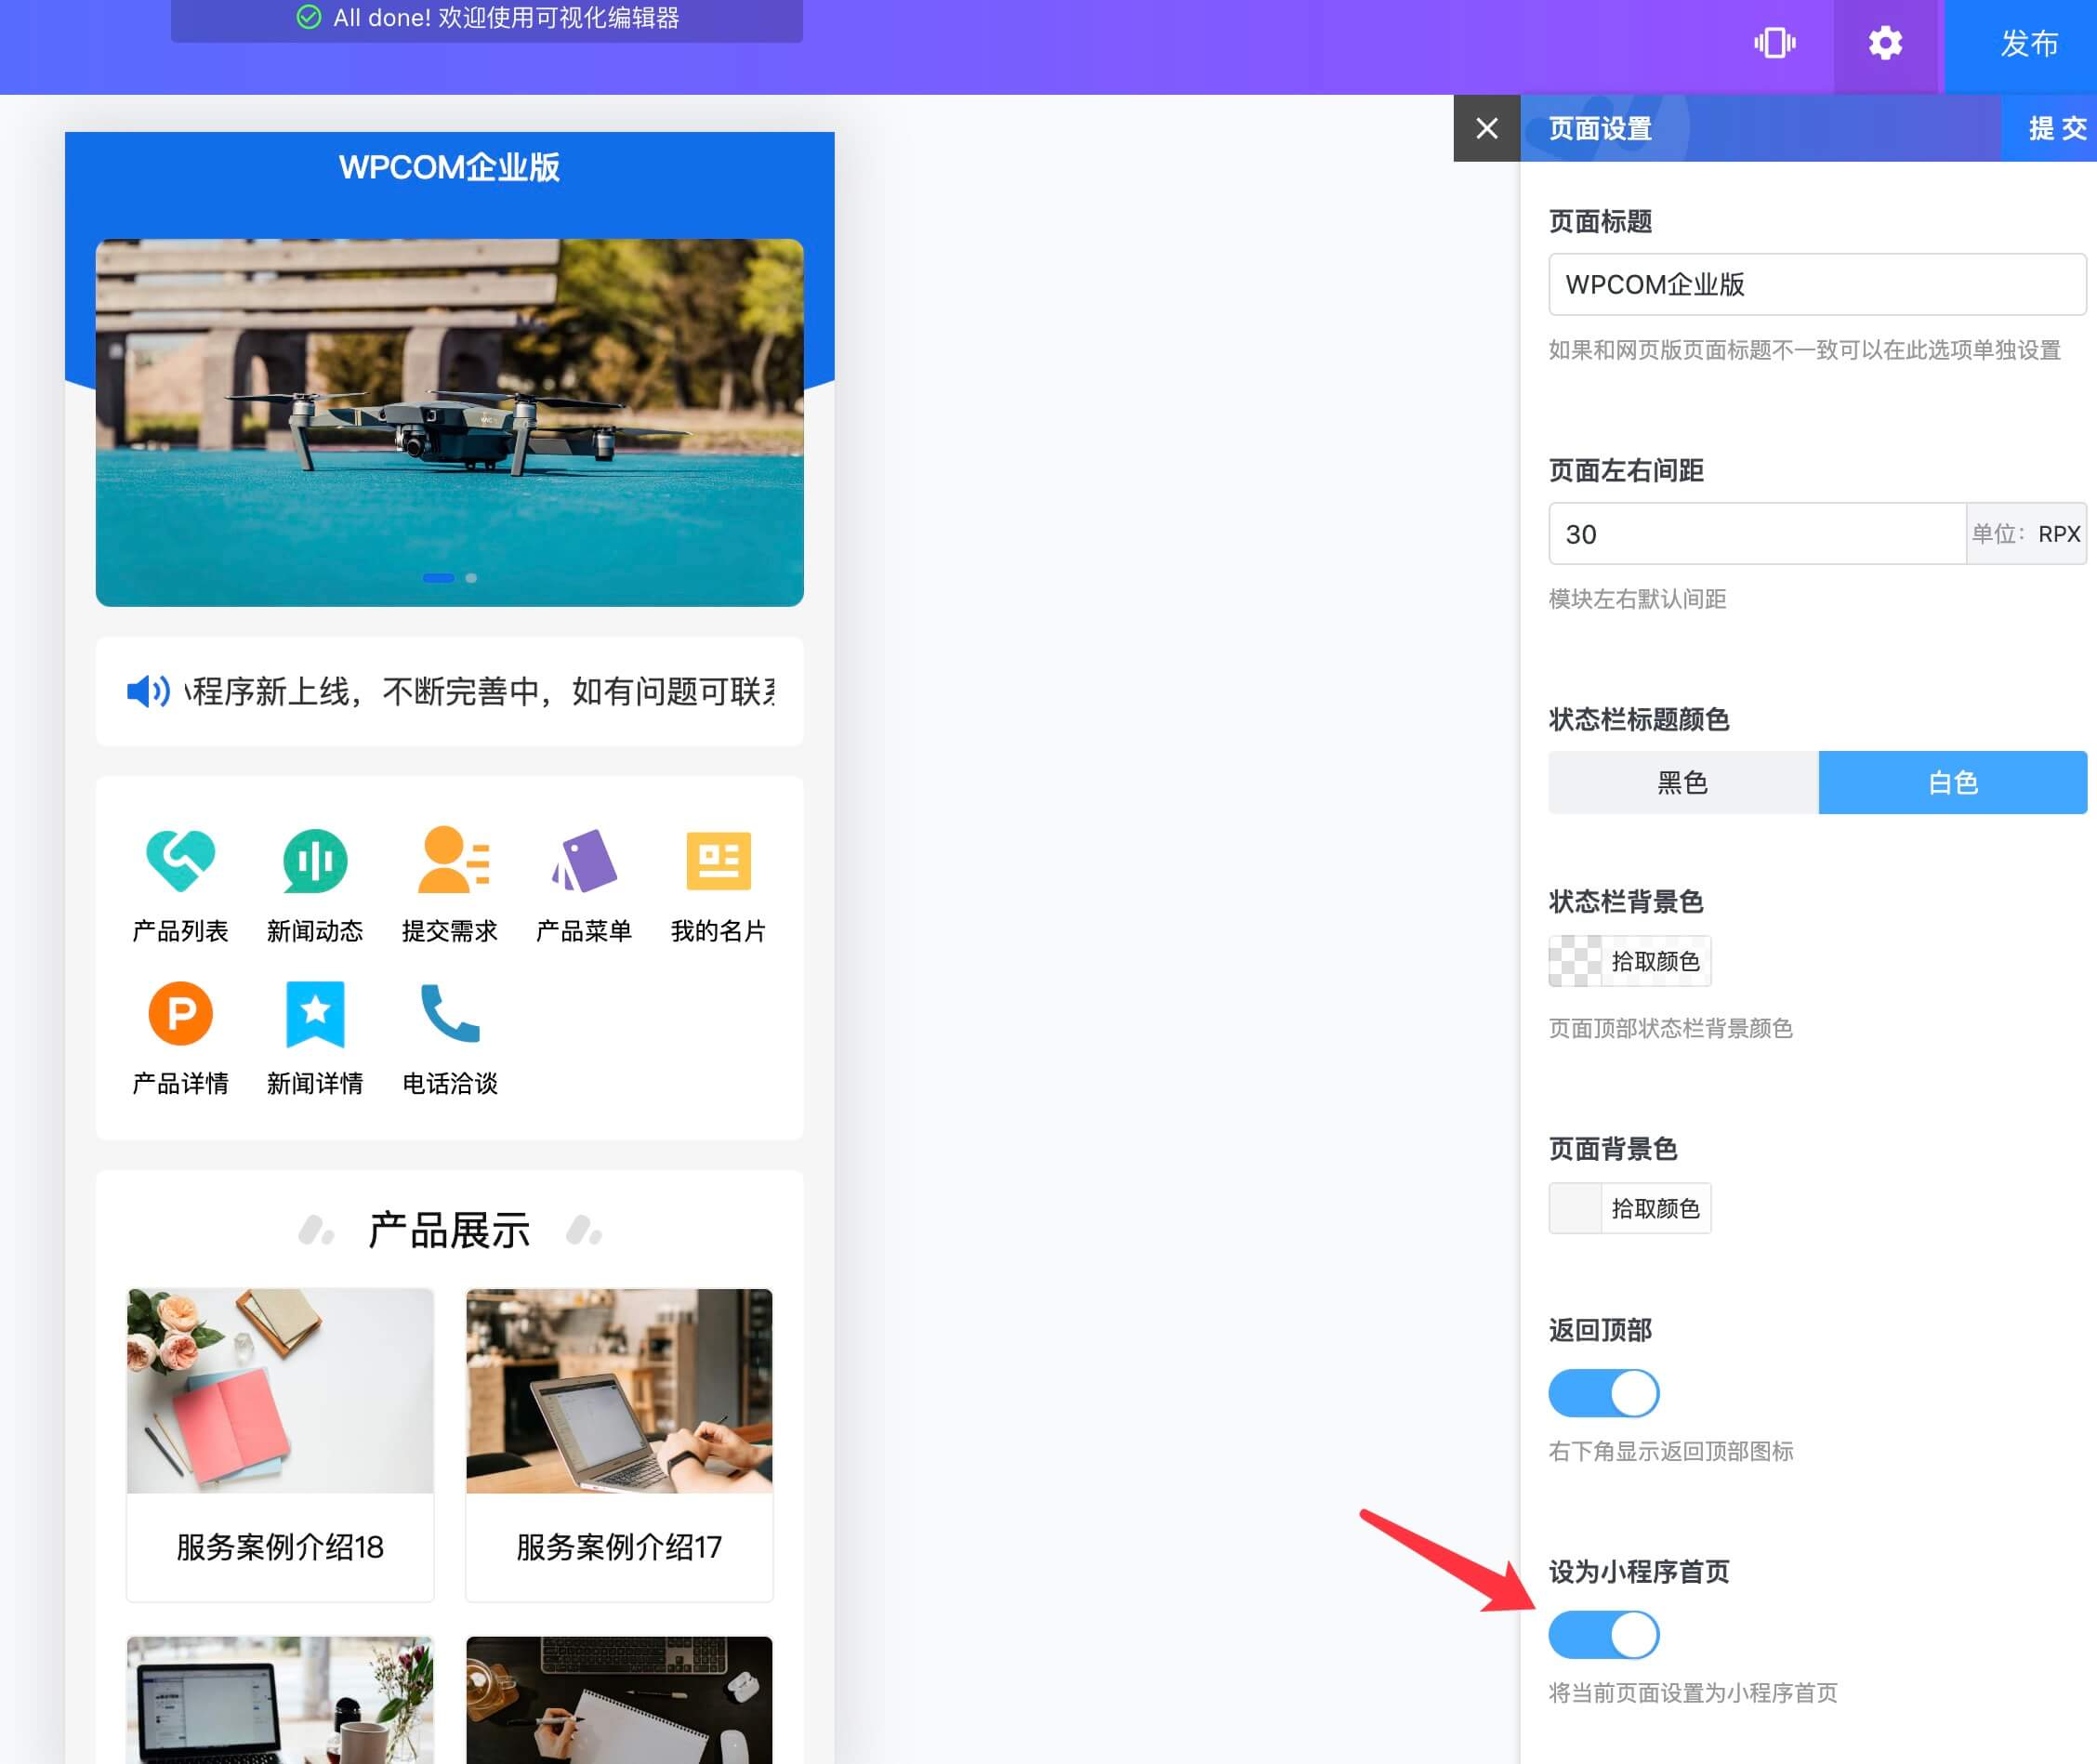
Task: Pick color for 页面背景色
Action: click(1655, 1208)
